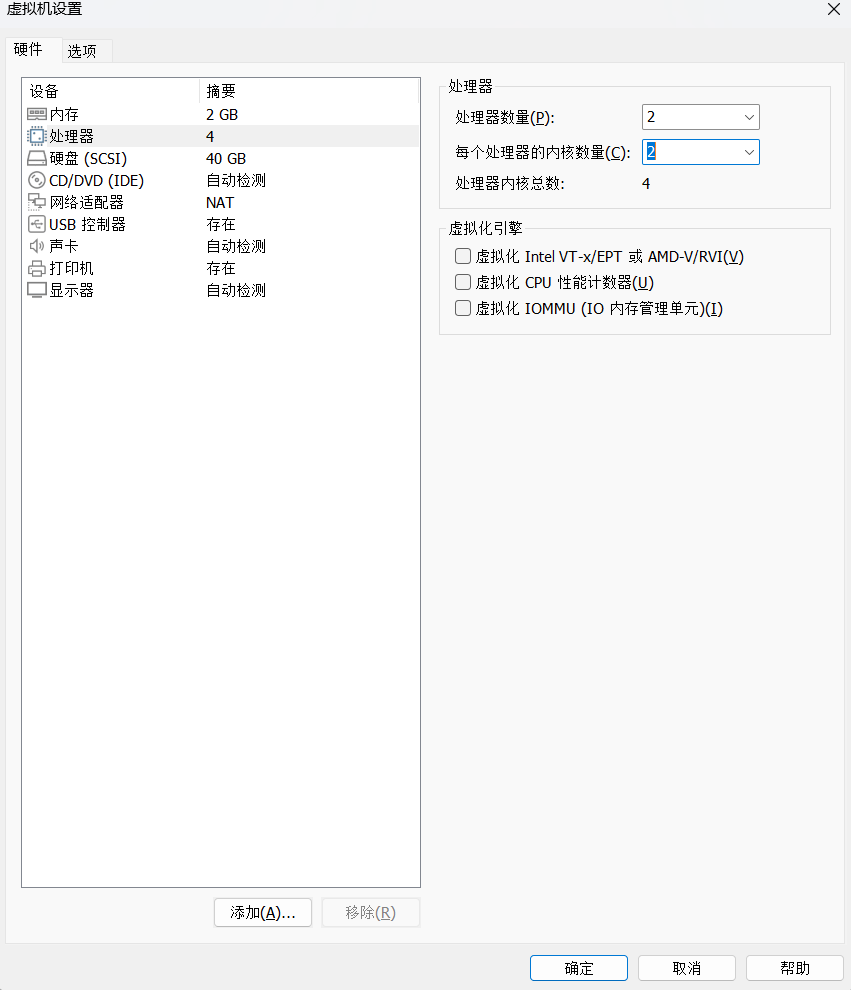Click the printer (打印机) icon

(37, 268)
